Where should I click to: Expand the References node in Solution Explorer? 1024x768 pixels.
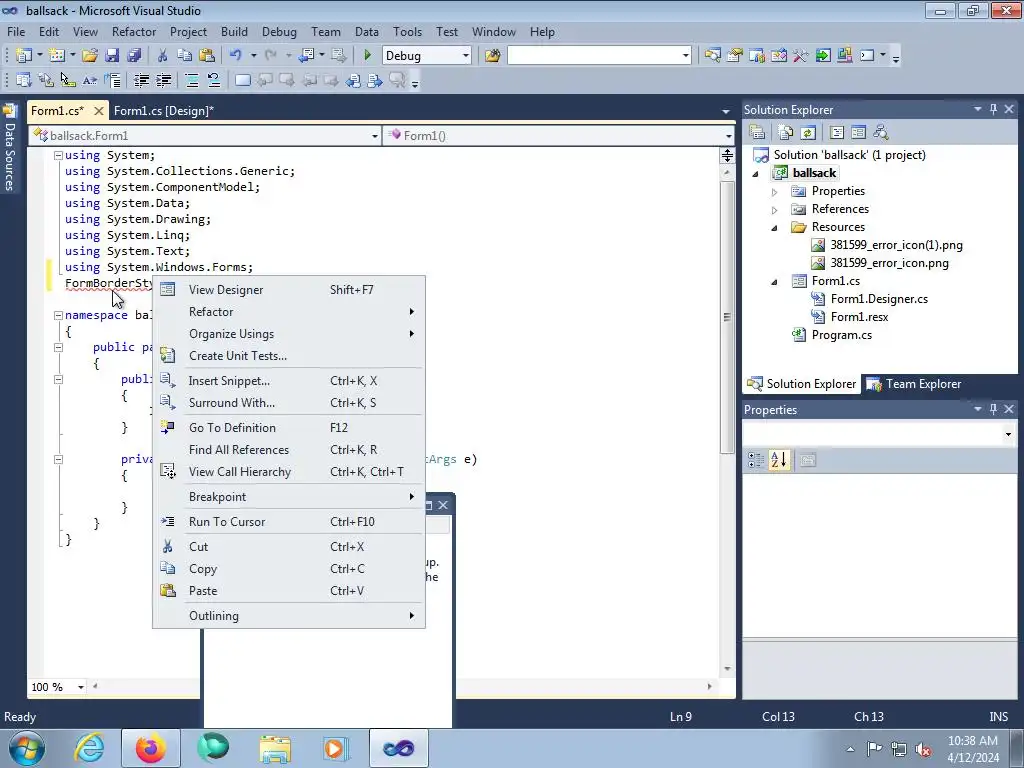pos(775,210)
